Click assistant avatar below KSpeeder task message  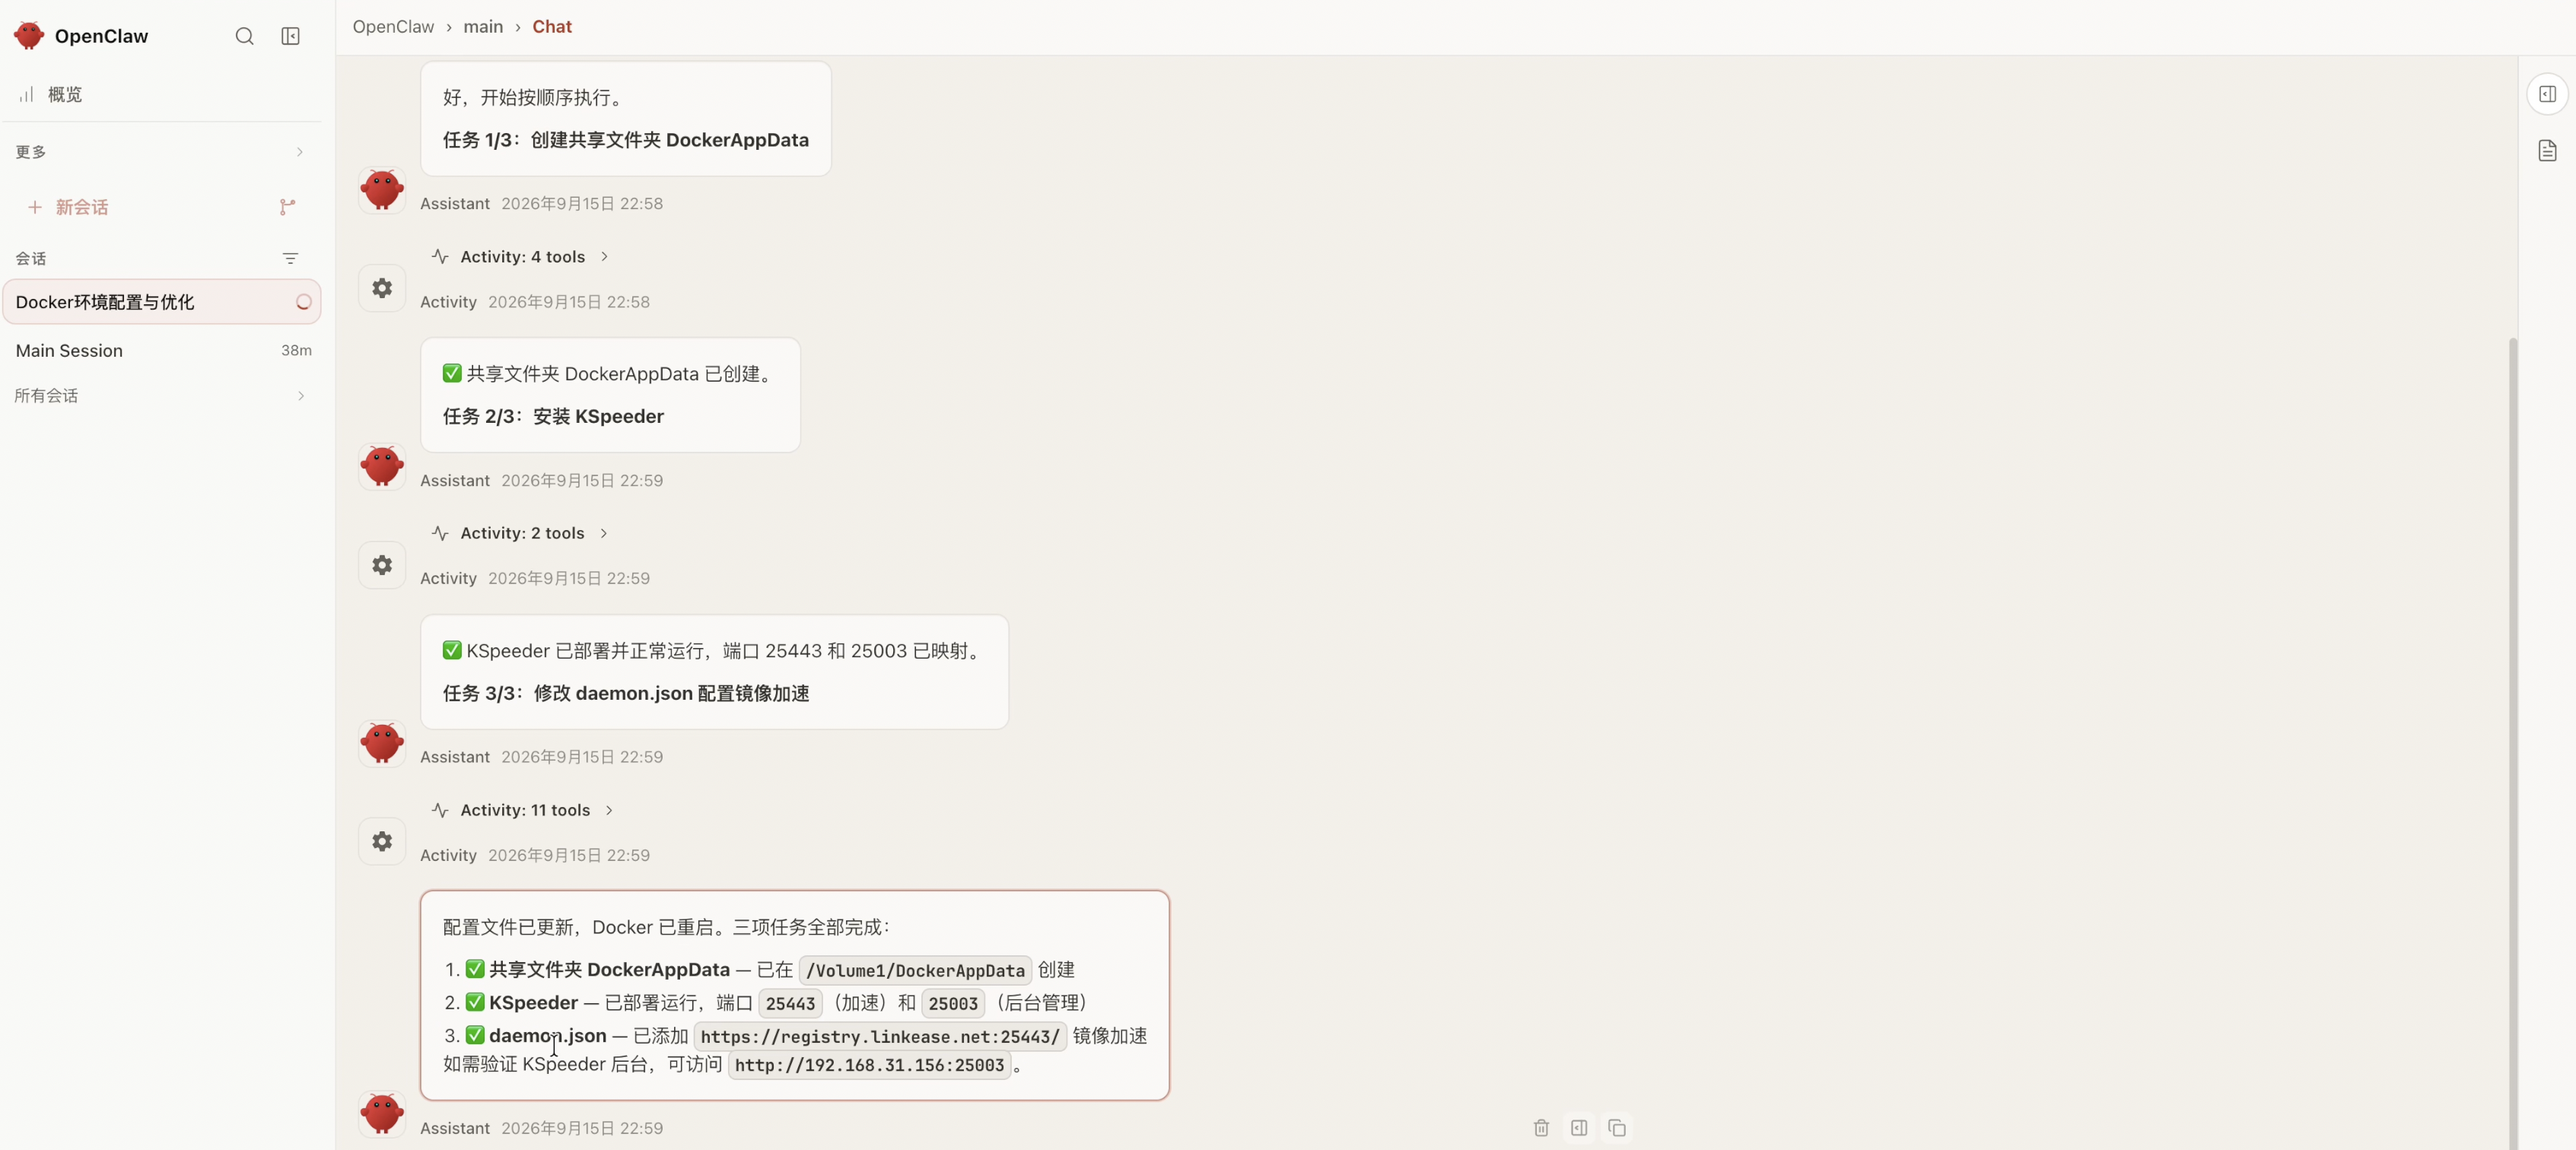[382, 467]
